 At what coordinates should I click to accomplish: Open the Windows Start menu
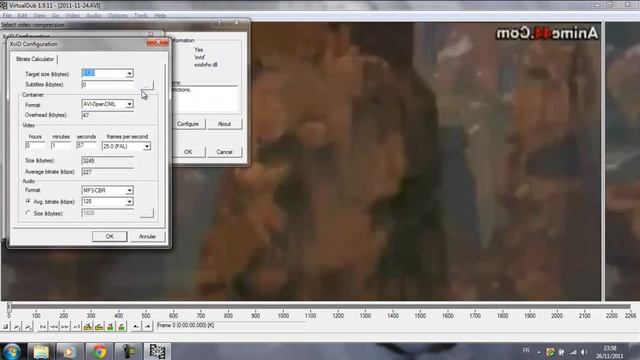(12, 351)
